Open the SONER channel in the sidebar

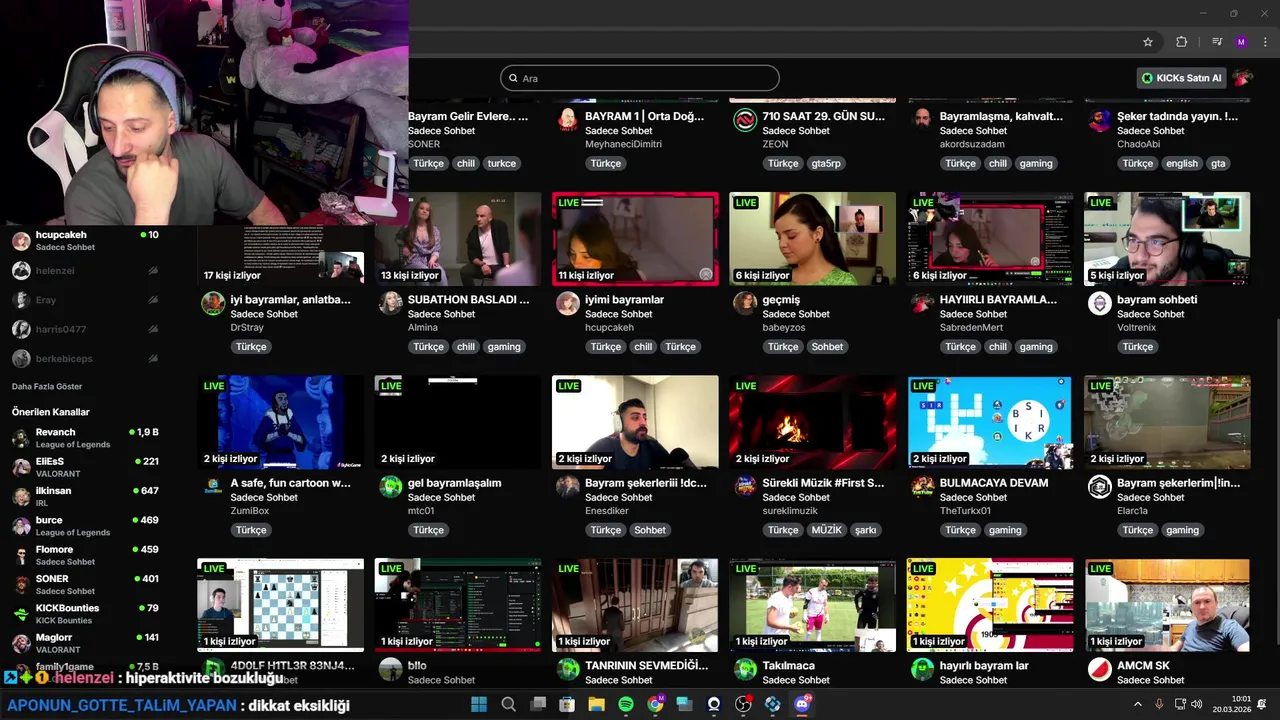[x=87, y=584]
